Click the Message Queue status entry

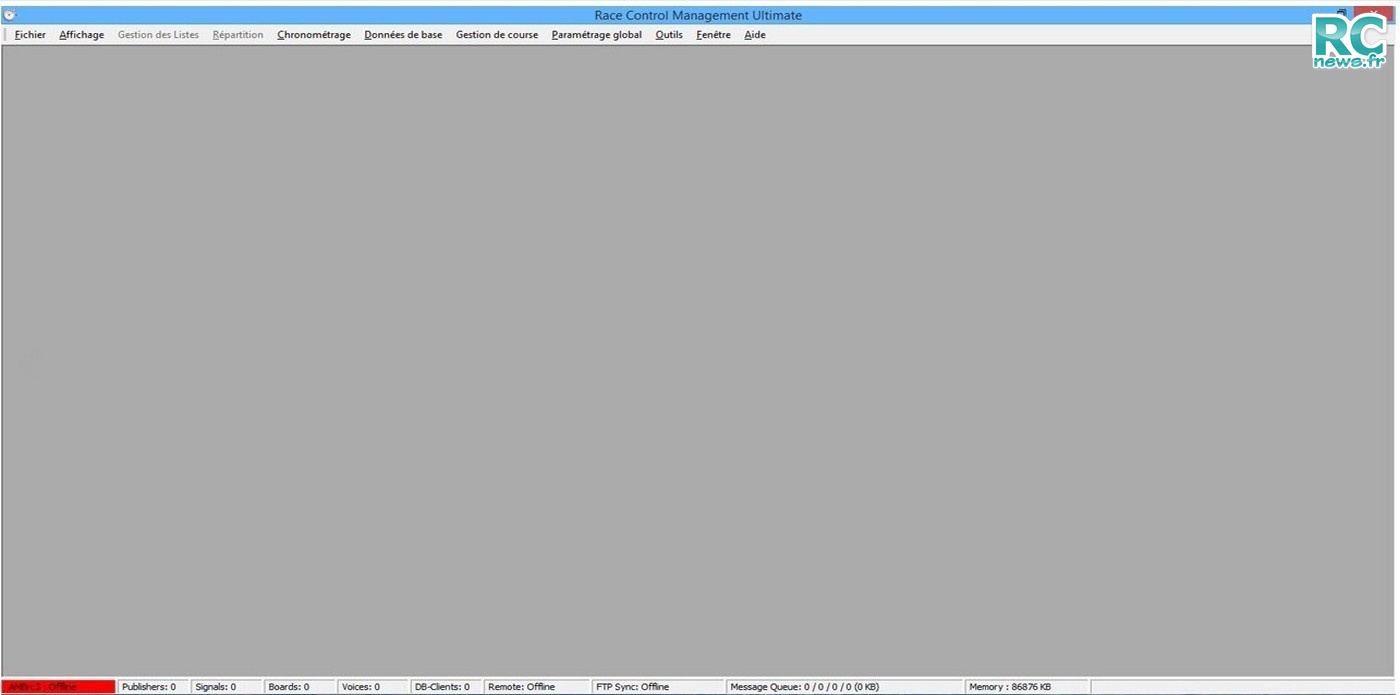845,687
